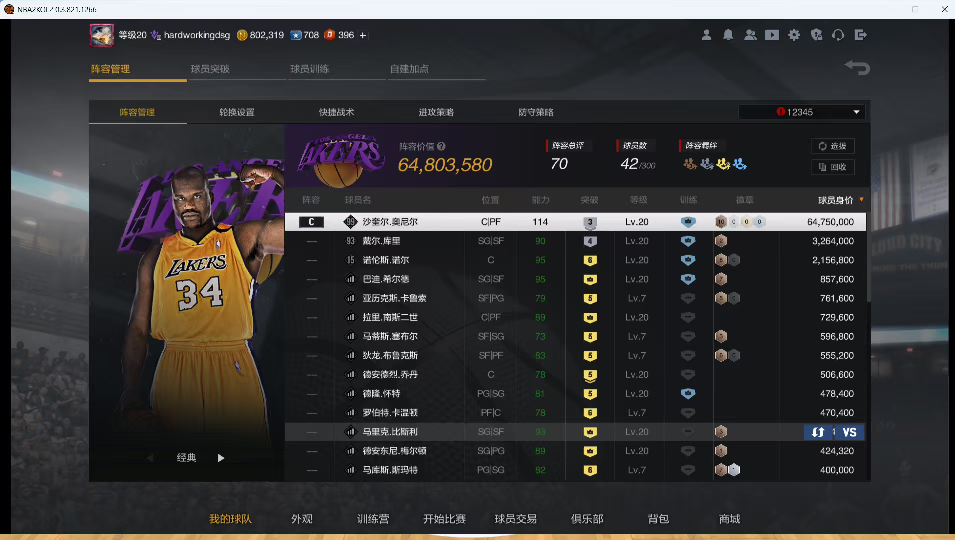Click the Lakers team logo

click(x=341, y=158)
